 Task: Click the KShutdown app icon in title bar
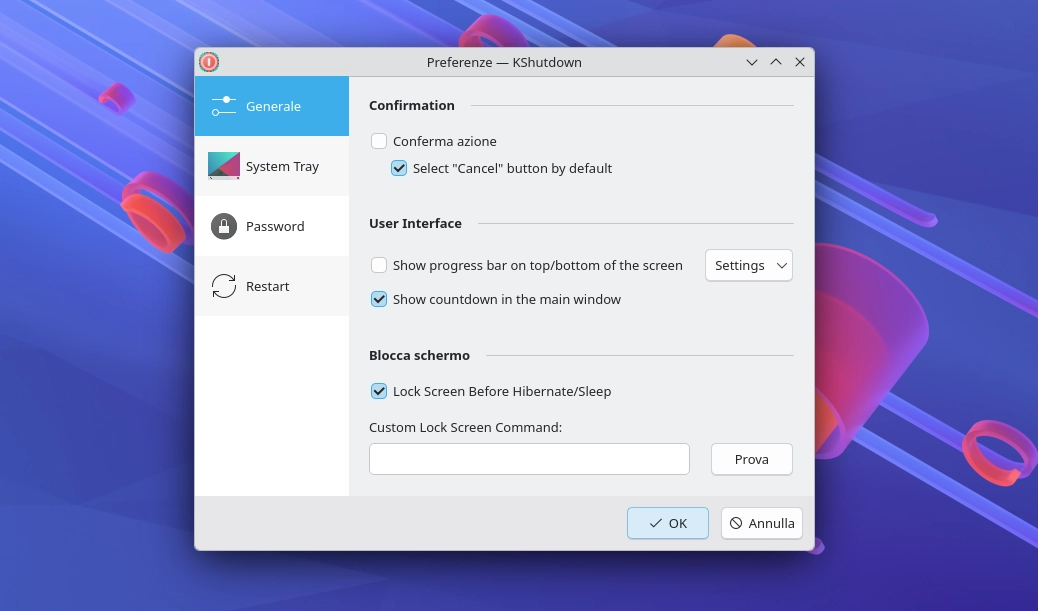(209, 62)
